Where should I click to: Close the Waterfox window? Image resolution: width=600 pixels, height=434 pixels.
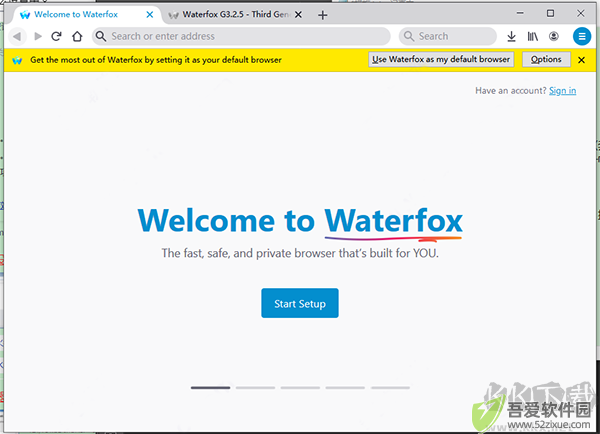[580, 13]
